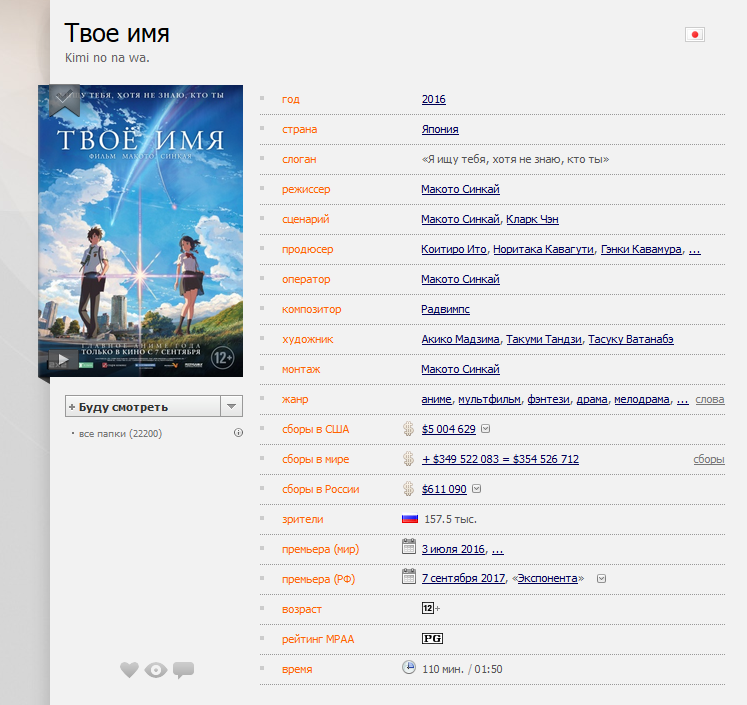747x705 pixels.
Task: Open the мелодрама genre link
Action: [x=642, y=399]
